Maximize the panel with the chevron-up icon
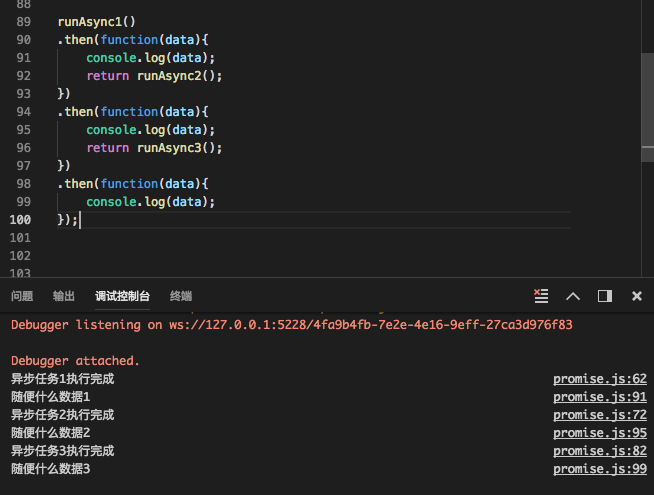Viewport: 654px width, 495px height. [x=573, y=296]
